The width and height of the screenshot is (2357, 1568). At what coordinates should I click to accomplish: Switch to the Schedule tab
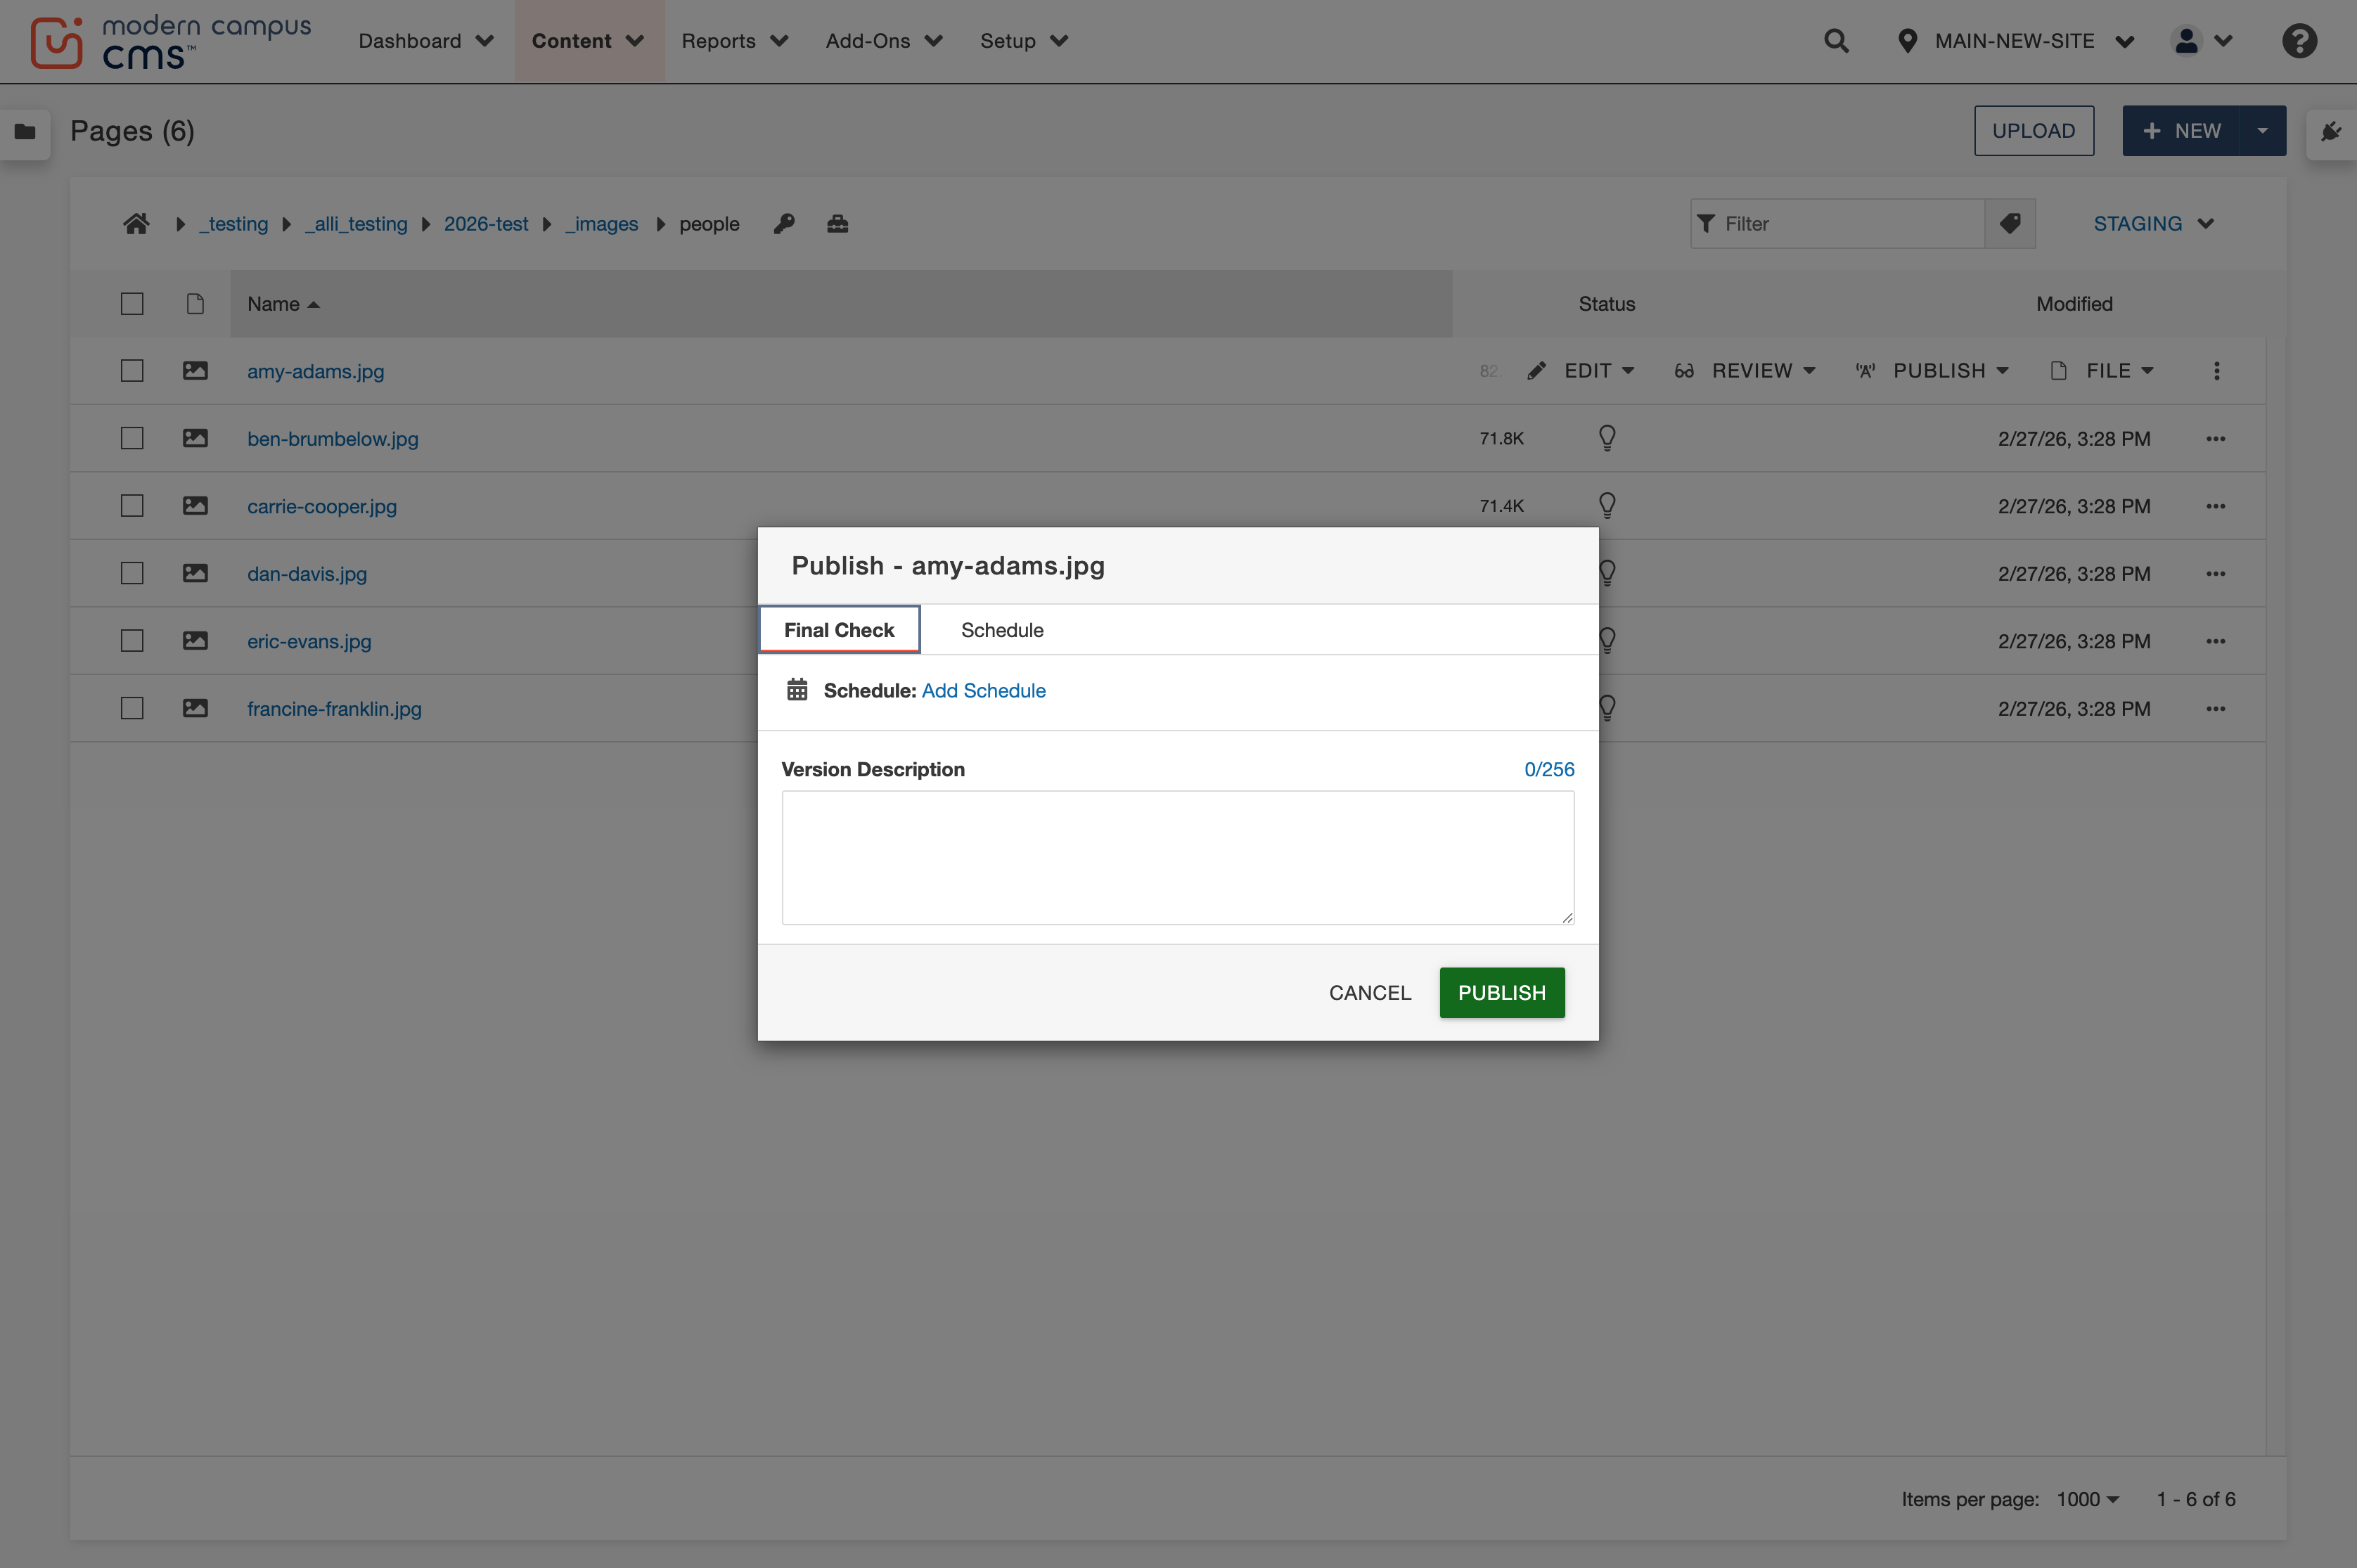pos(1002,630)
